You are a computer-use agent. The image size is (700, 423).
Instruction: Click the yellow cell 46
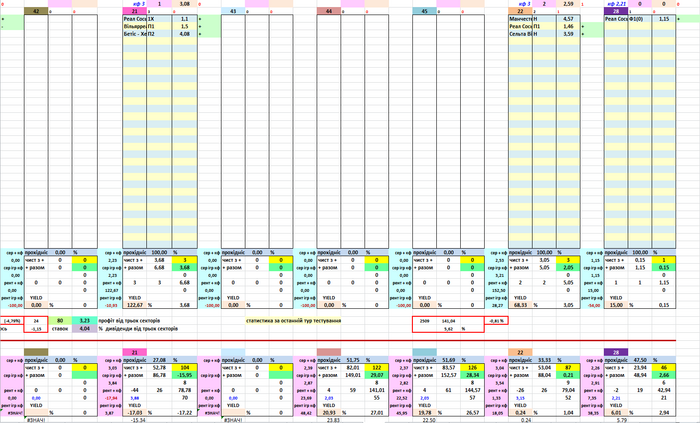click(x=664, y=368)
